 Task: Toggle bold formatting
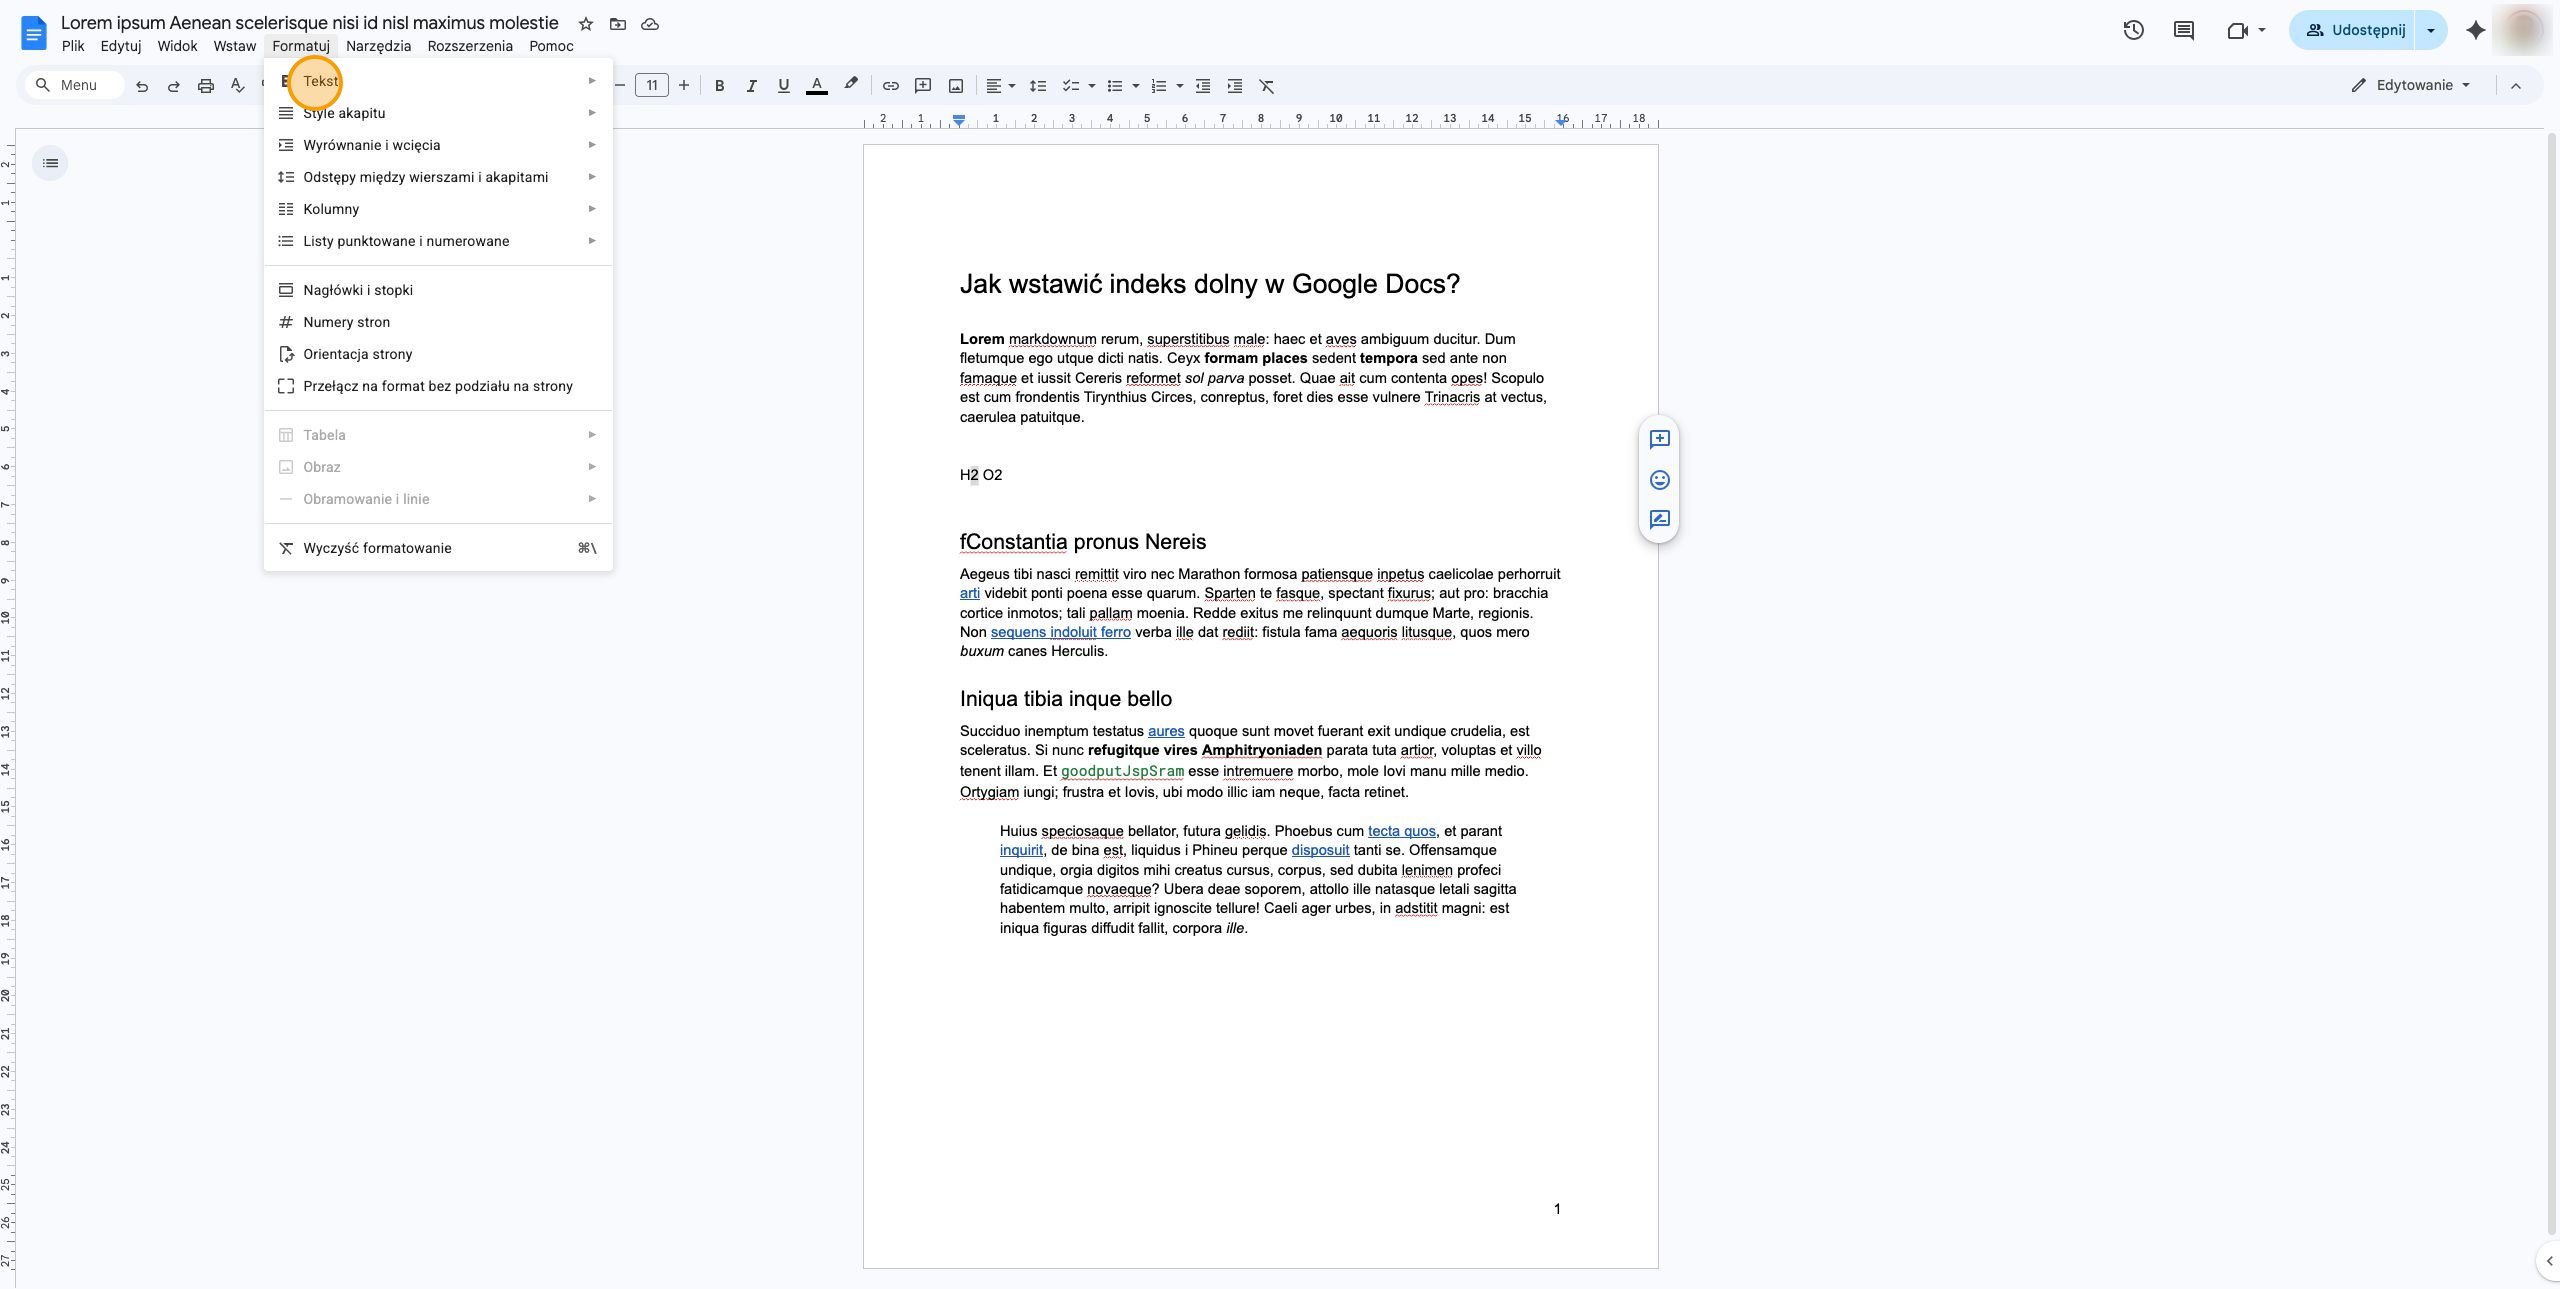(719, 86)
